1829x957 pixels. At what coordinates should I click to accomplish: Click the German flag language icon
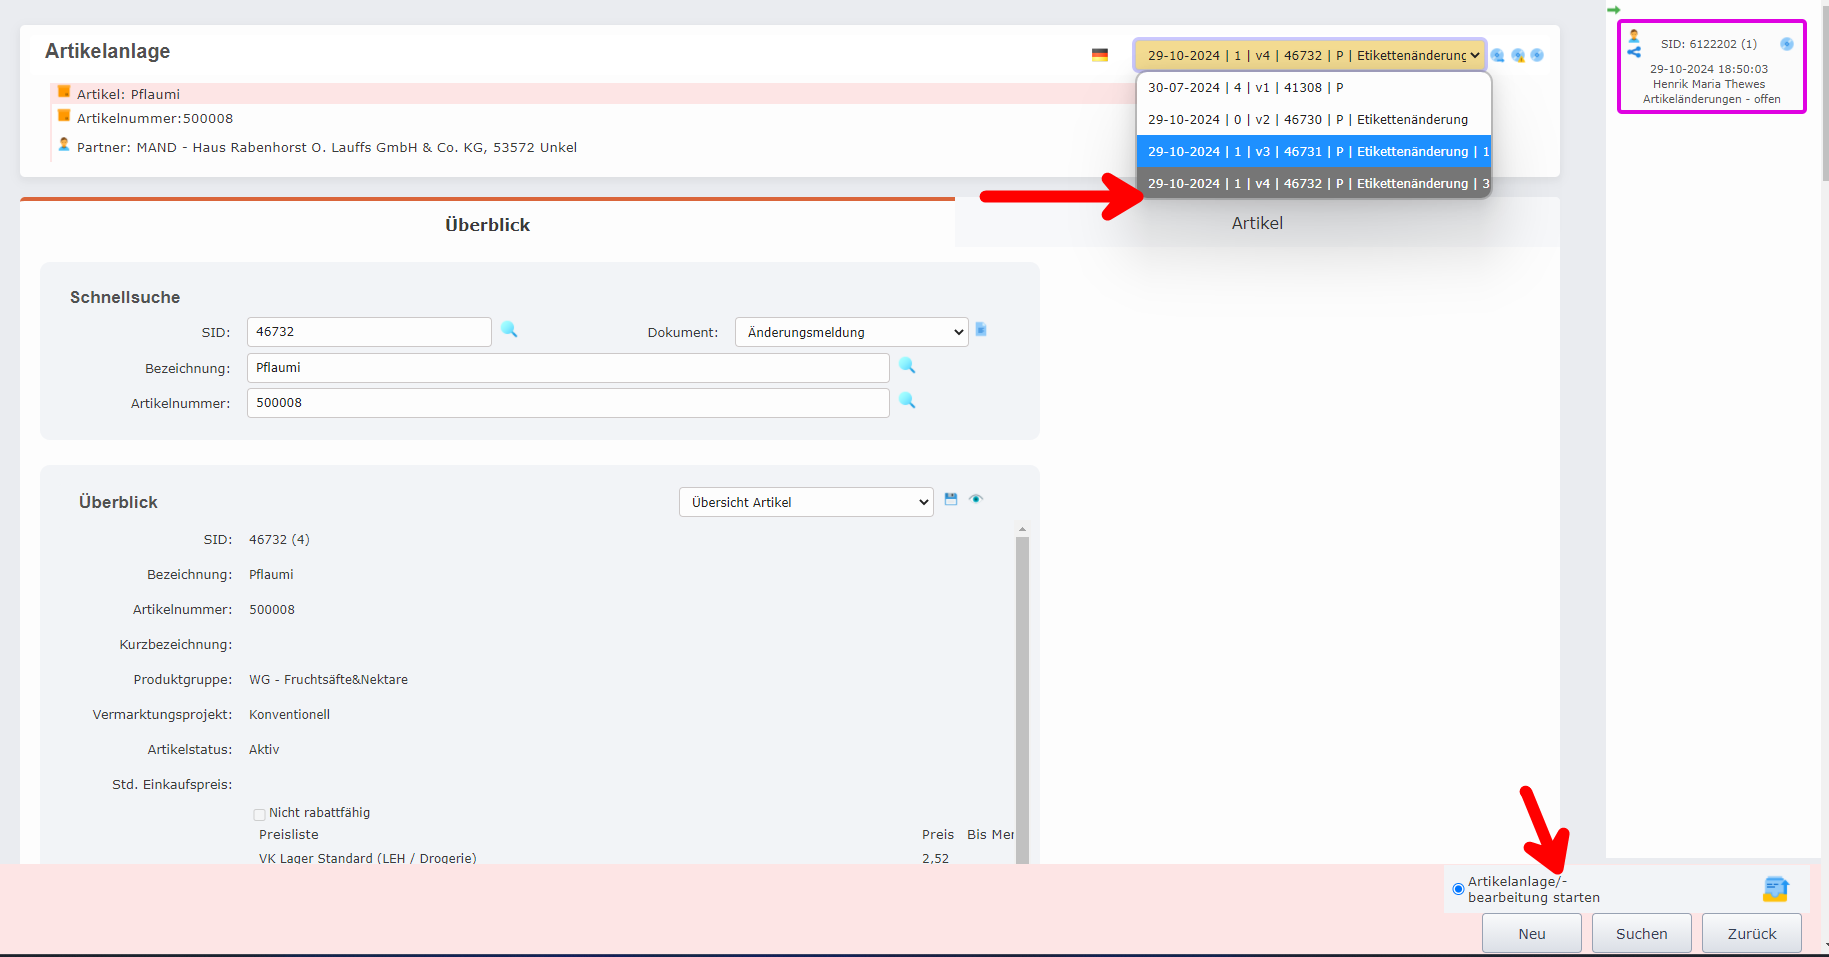[1100, 56]
